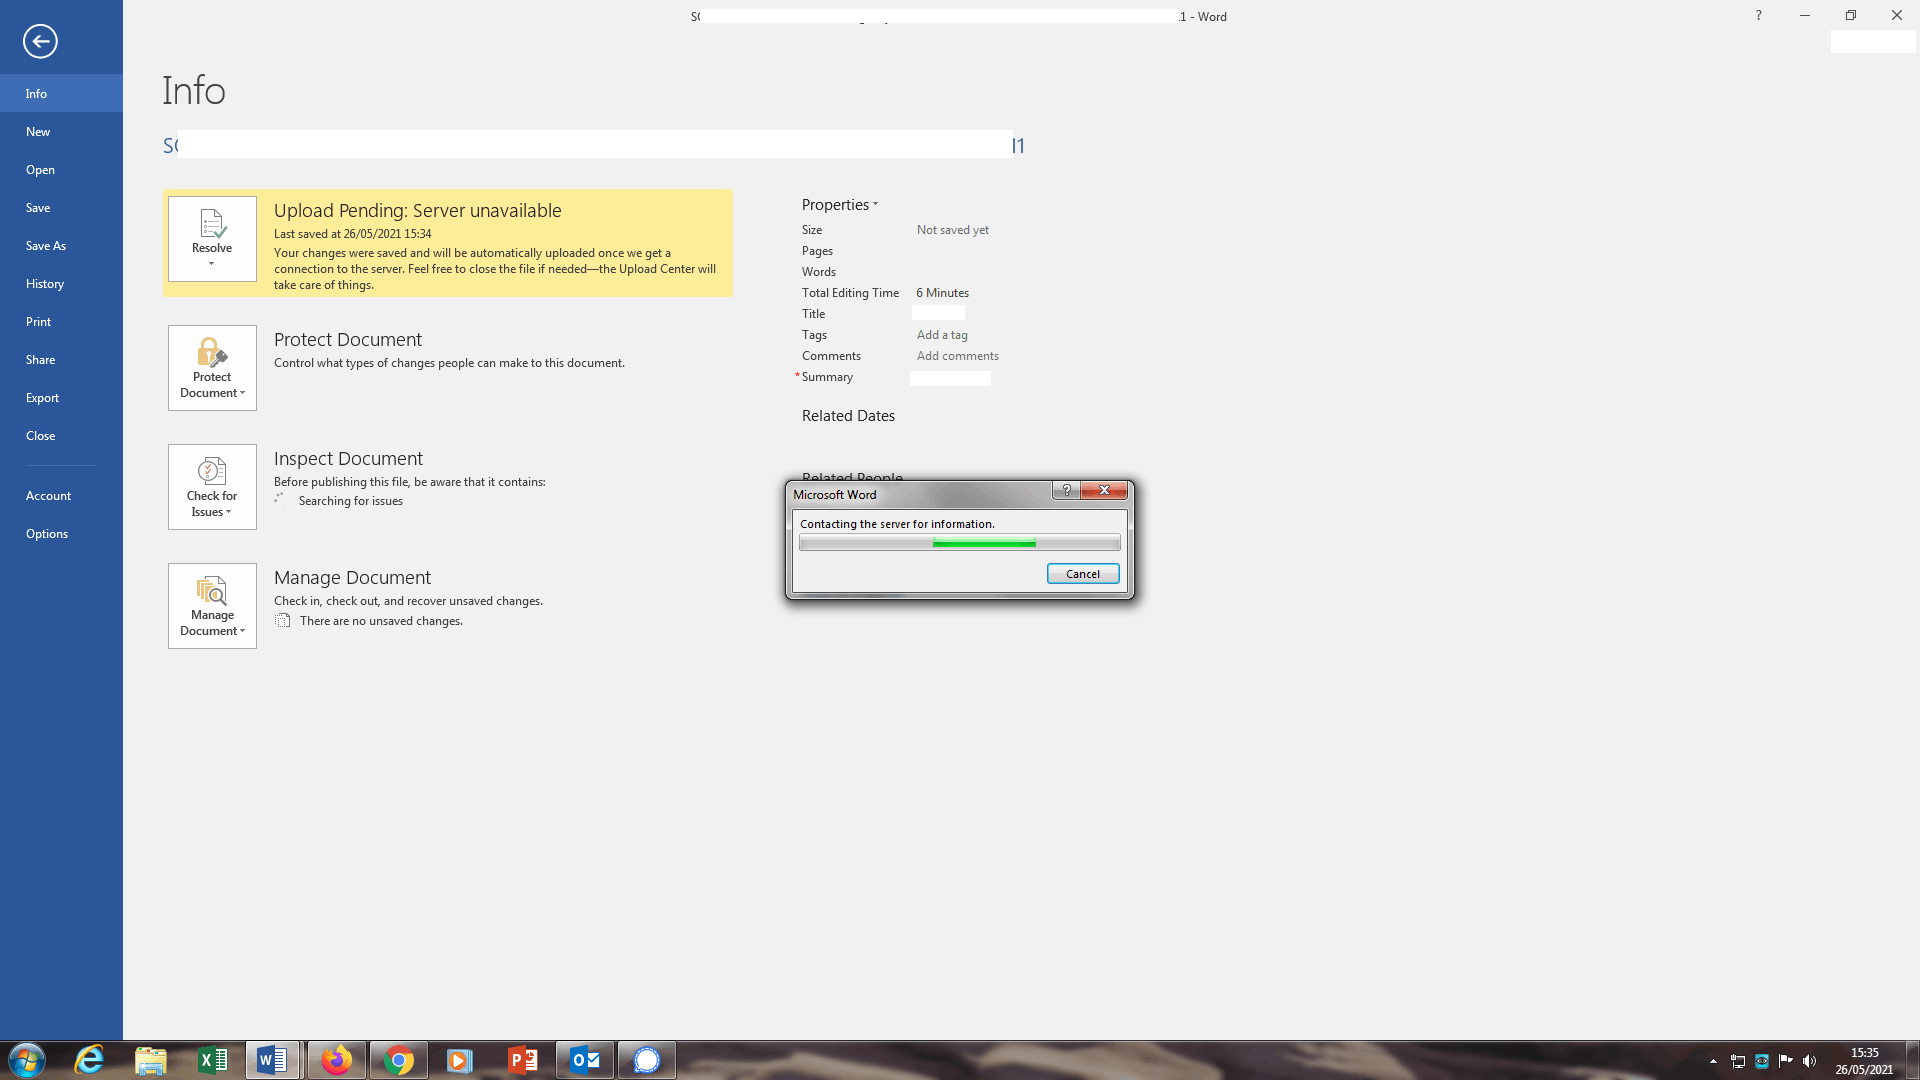1920x1080 pixels.
Task: Open Outlook from the taskbar
Action: click(585, 1060)
